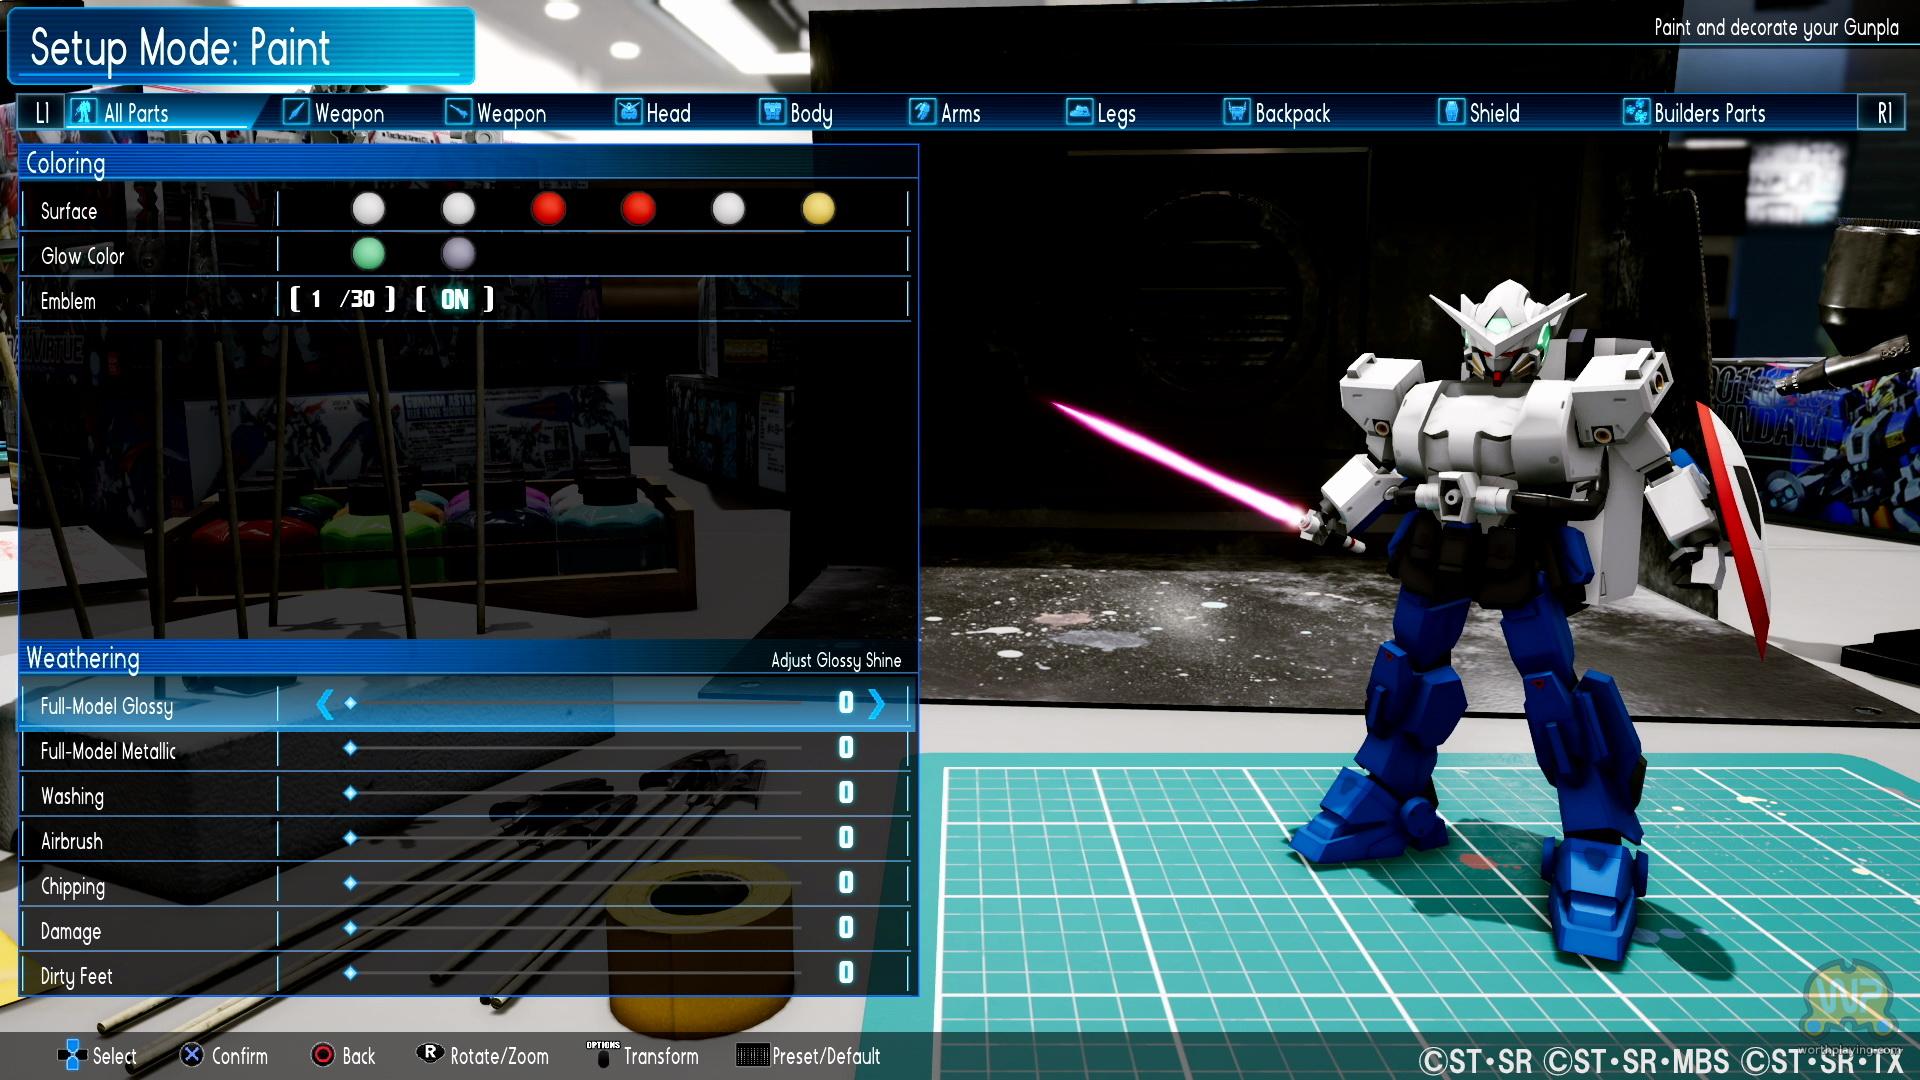This screenshot has height=1080, width=1920.
Task: Increase Full-Model Glossy with right arrow
Action: 877,704
